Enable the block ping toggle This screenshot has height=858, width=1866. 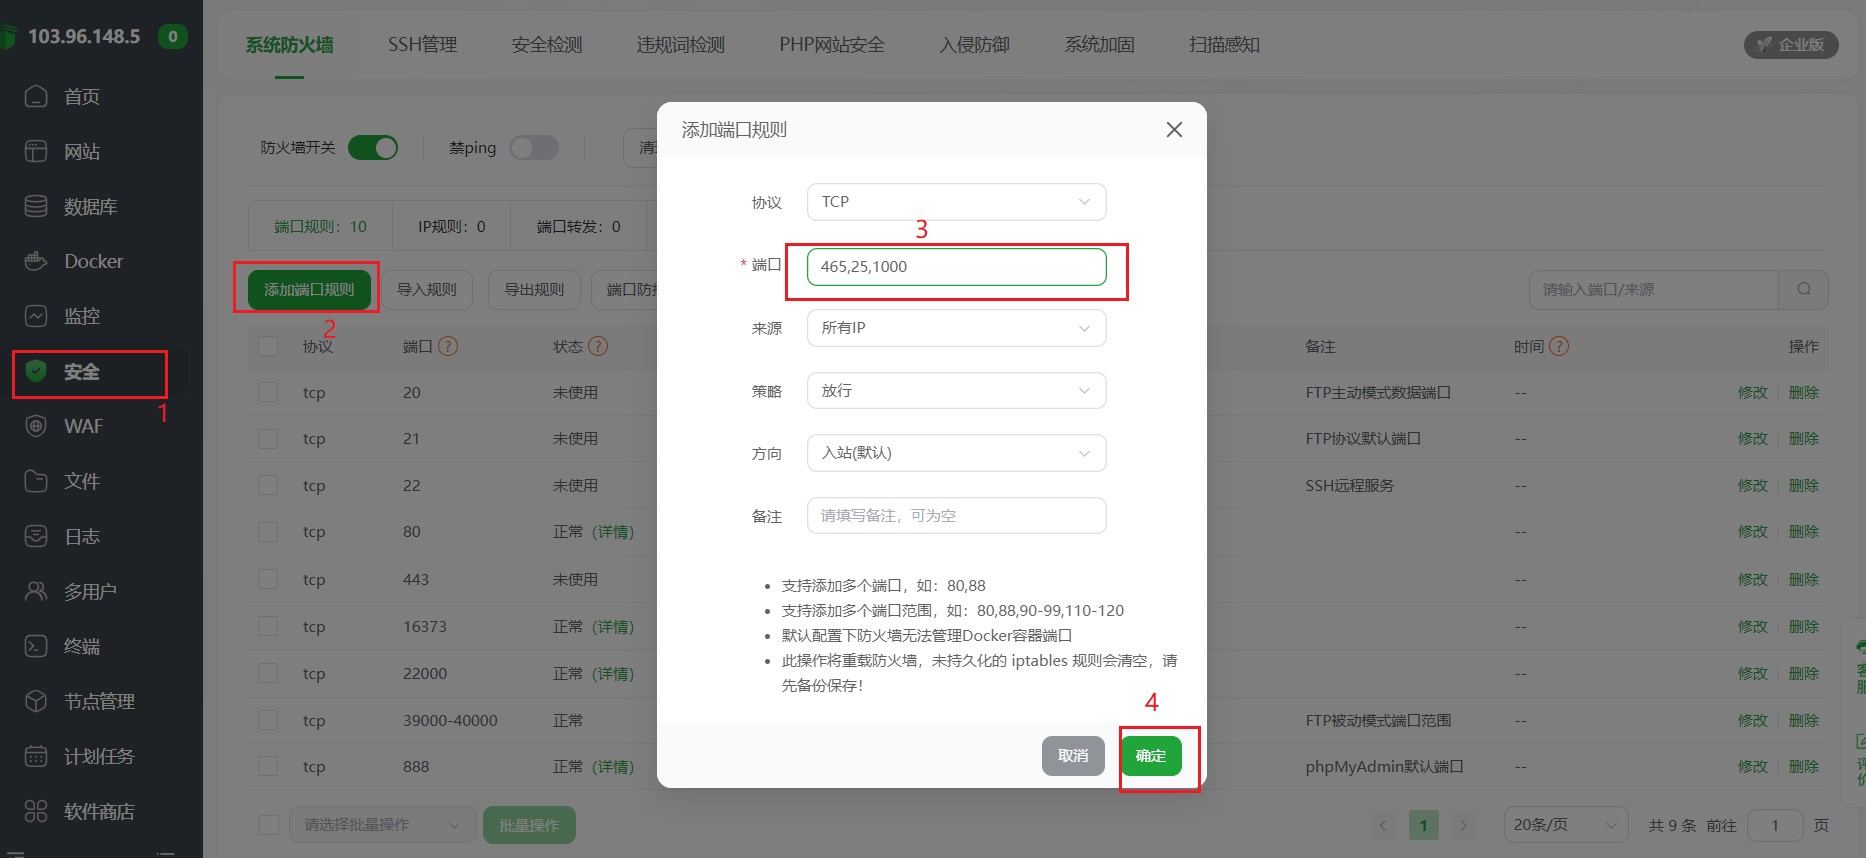pyautogui.click(x=534, y=148)
